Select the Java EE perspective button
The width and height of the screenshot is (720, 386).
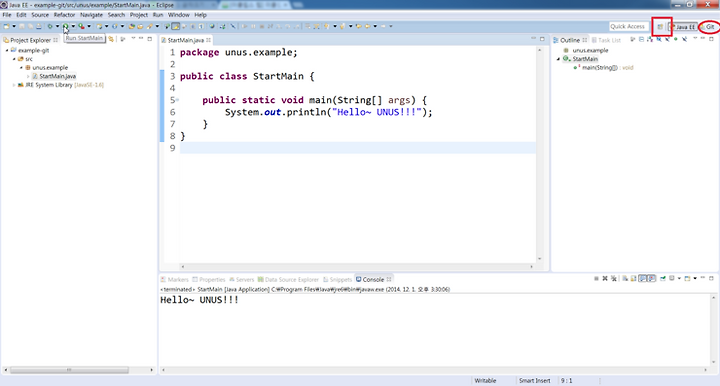coord(684,27)
